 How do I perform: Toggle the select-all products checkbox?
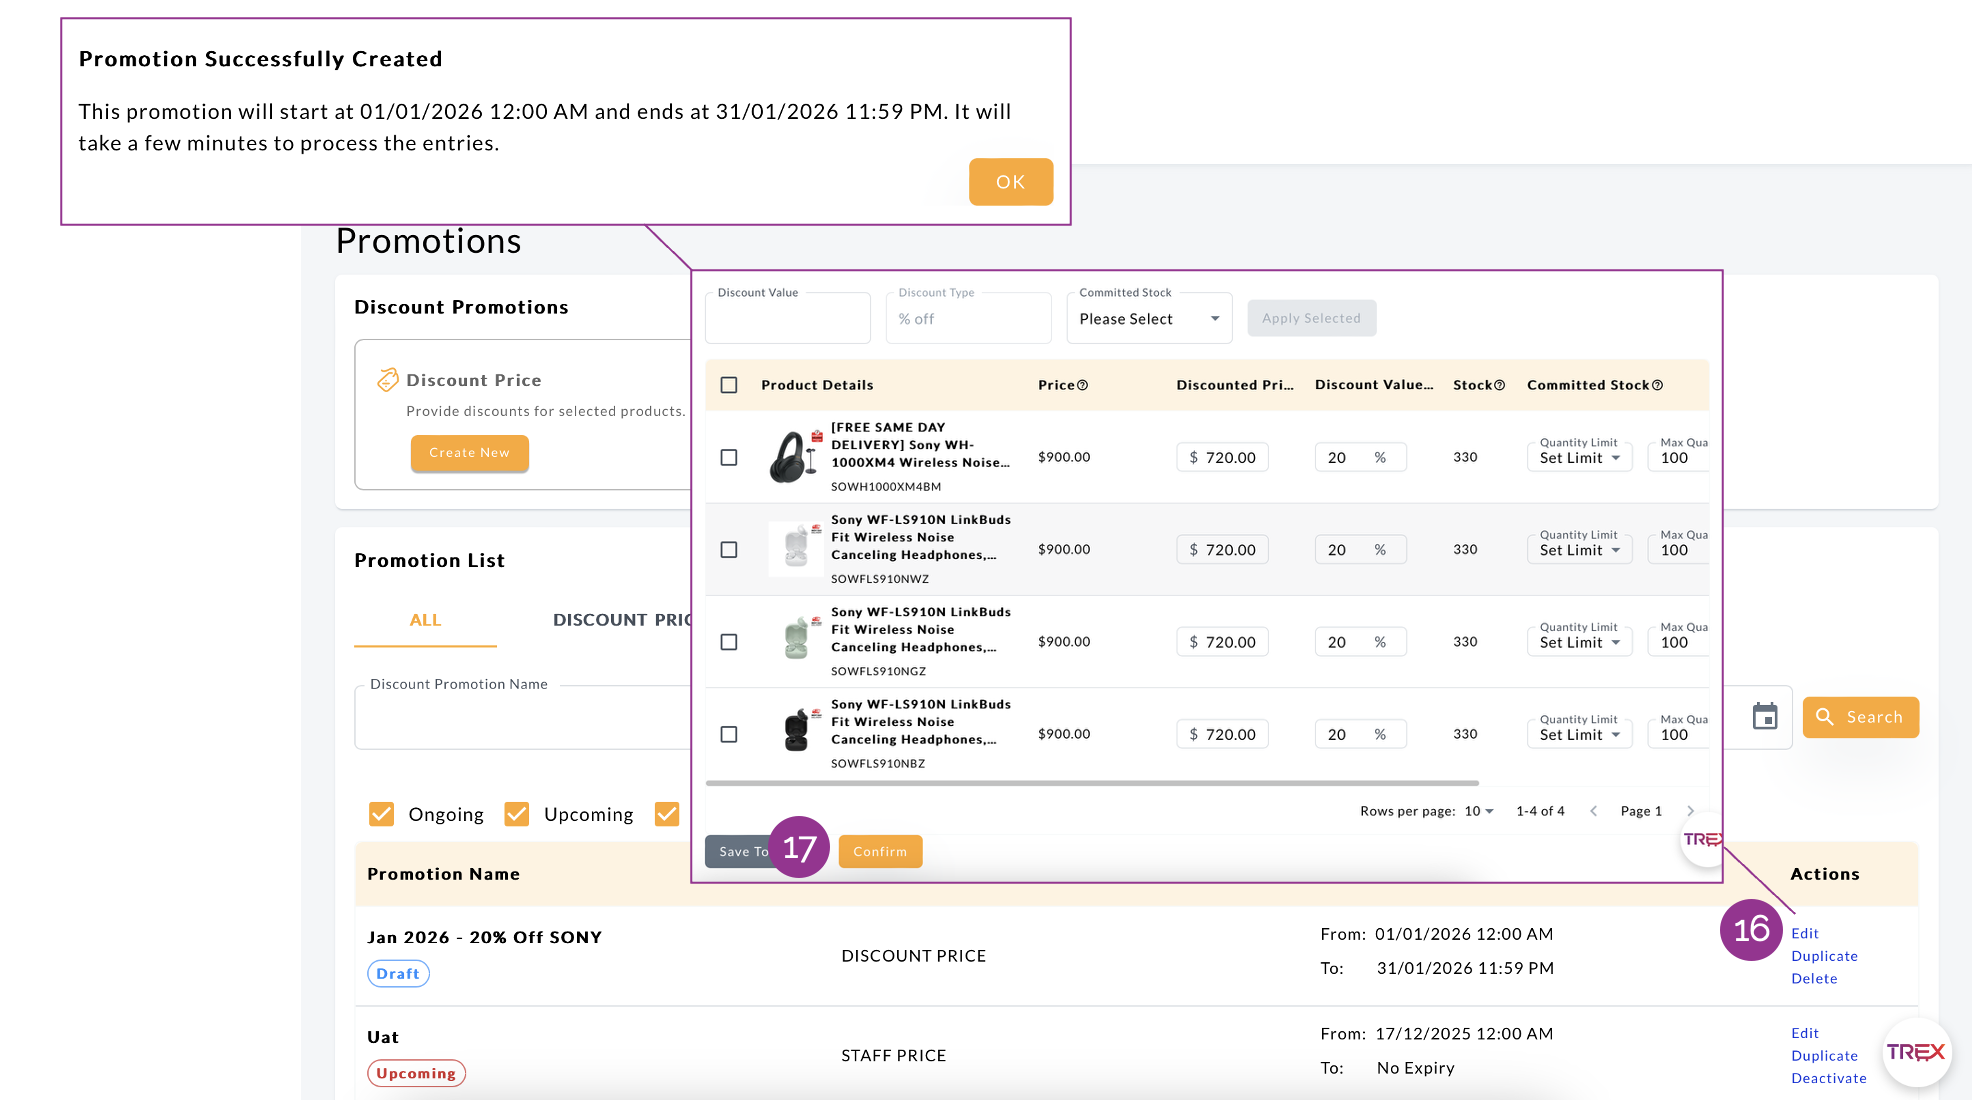pyautogui.click(x=729, y=385)
